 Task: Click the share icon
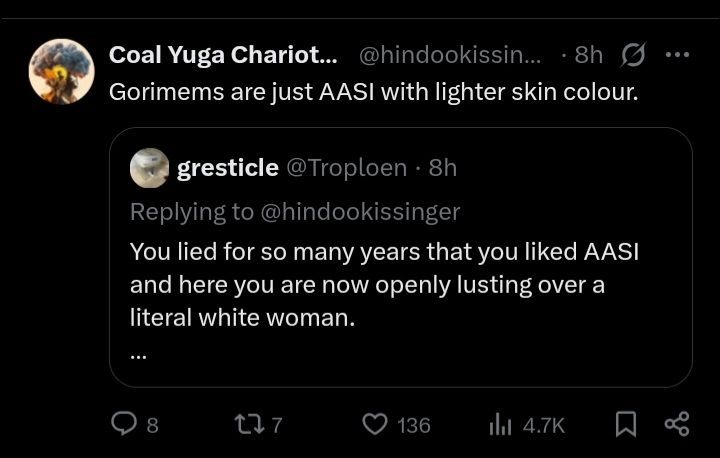point(677,425)
